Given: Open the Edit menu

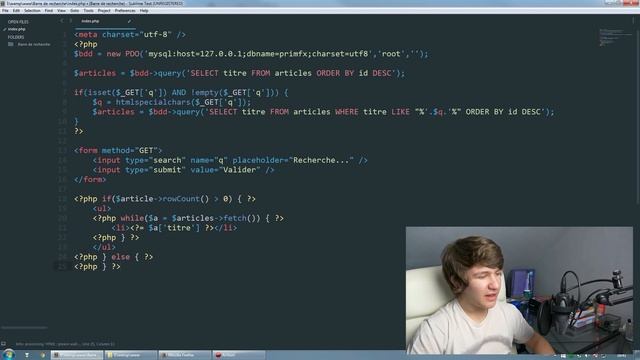Looking at the screenshot, I should tap(16, 11).
